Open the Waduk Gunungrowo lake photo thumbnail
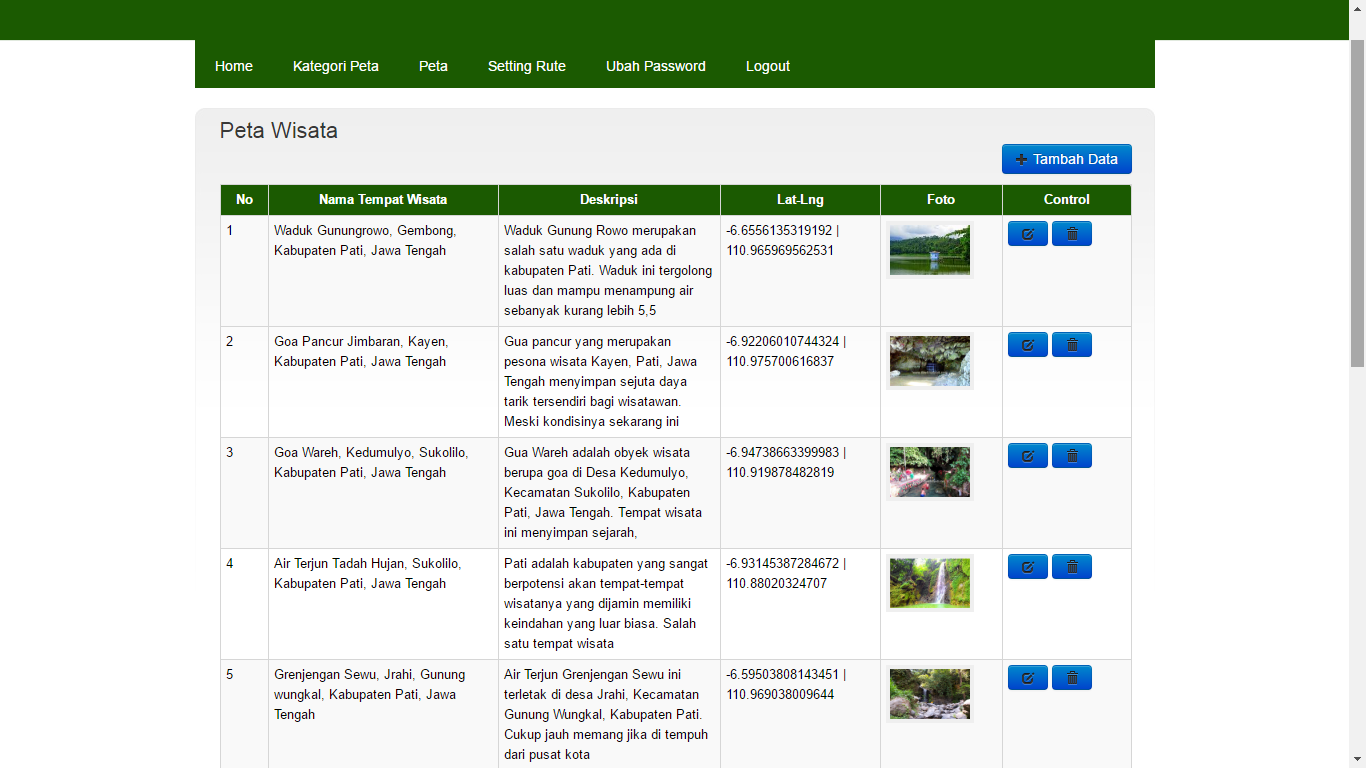The height and width of the screenshot is (768, 1366). 929,250
